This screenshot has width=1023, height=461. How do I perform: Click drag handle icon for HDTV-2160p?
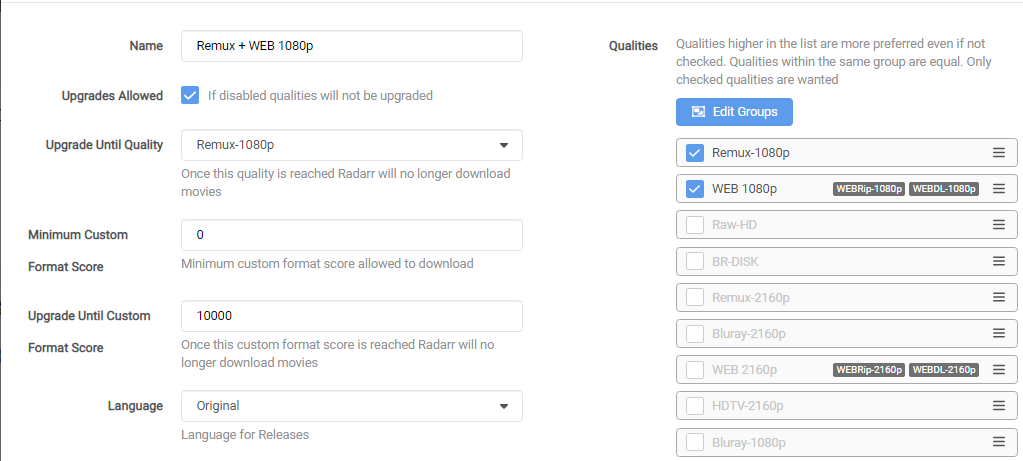[x=998, y=405]
